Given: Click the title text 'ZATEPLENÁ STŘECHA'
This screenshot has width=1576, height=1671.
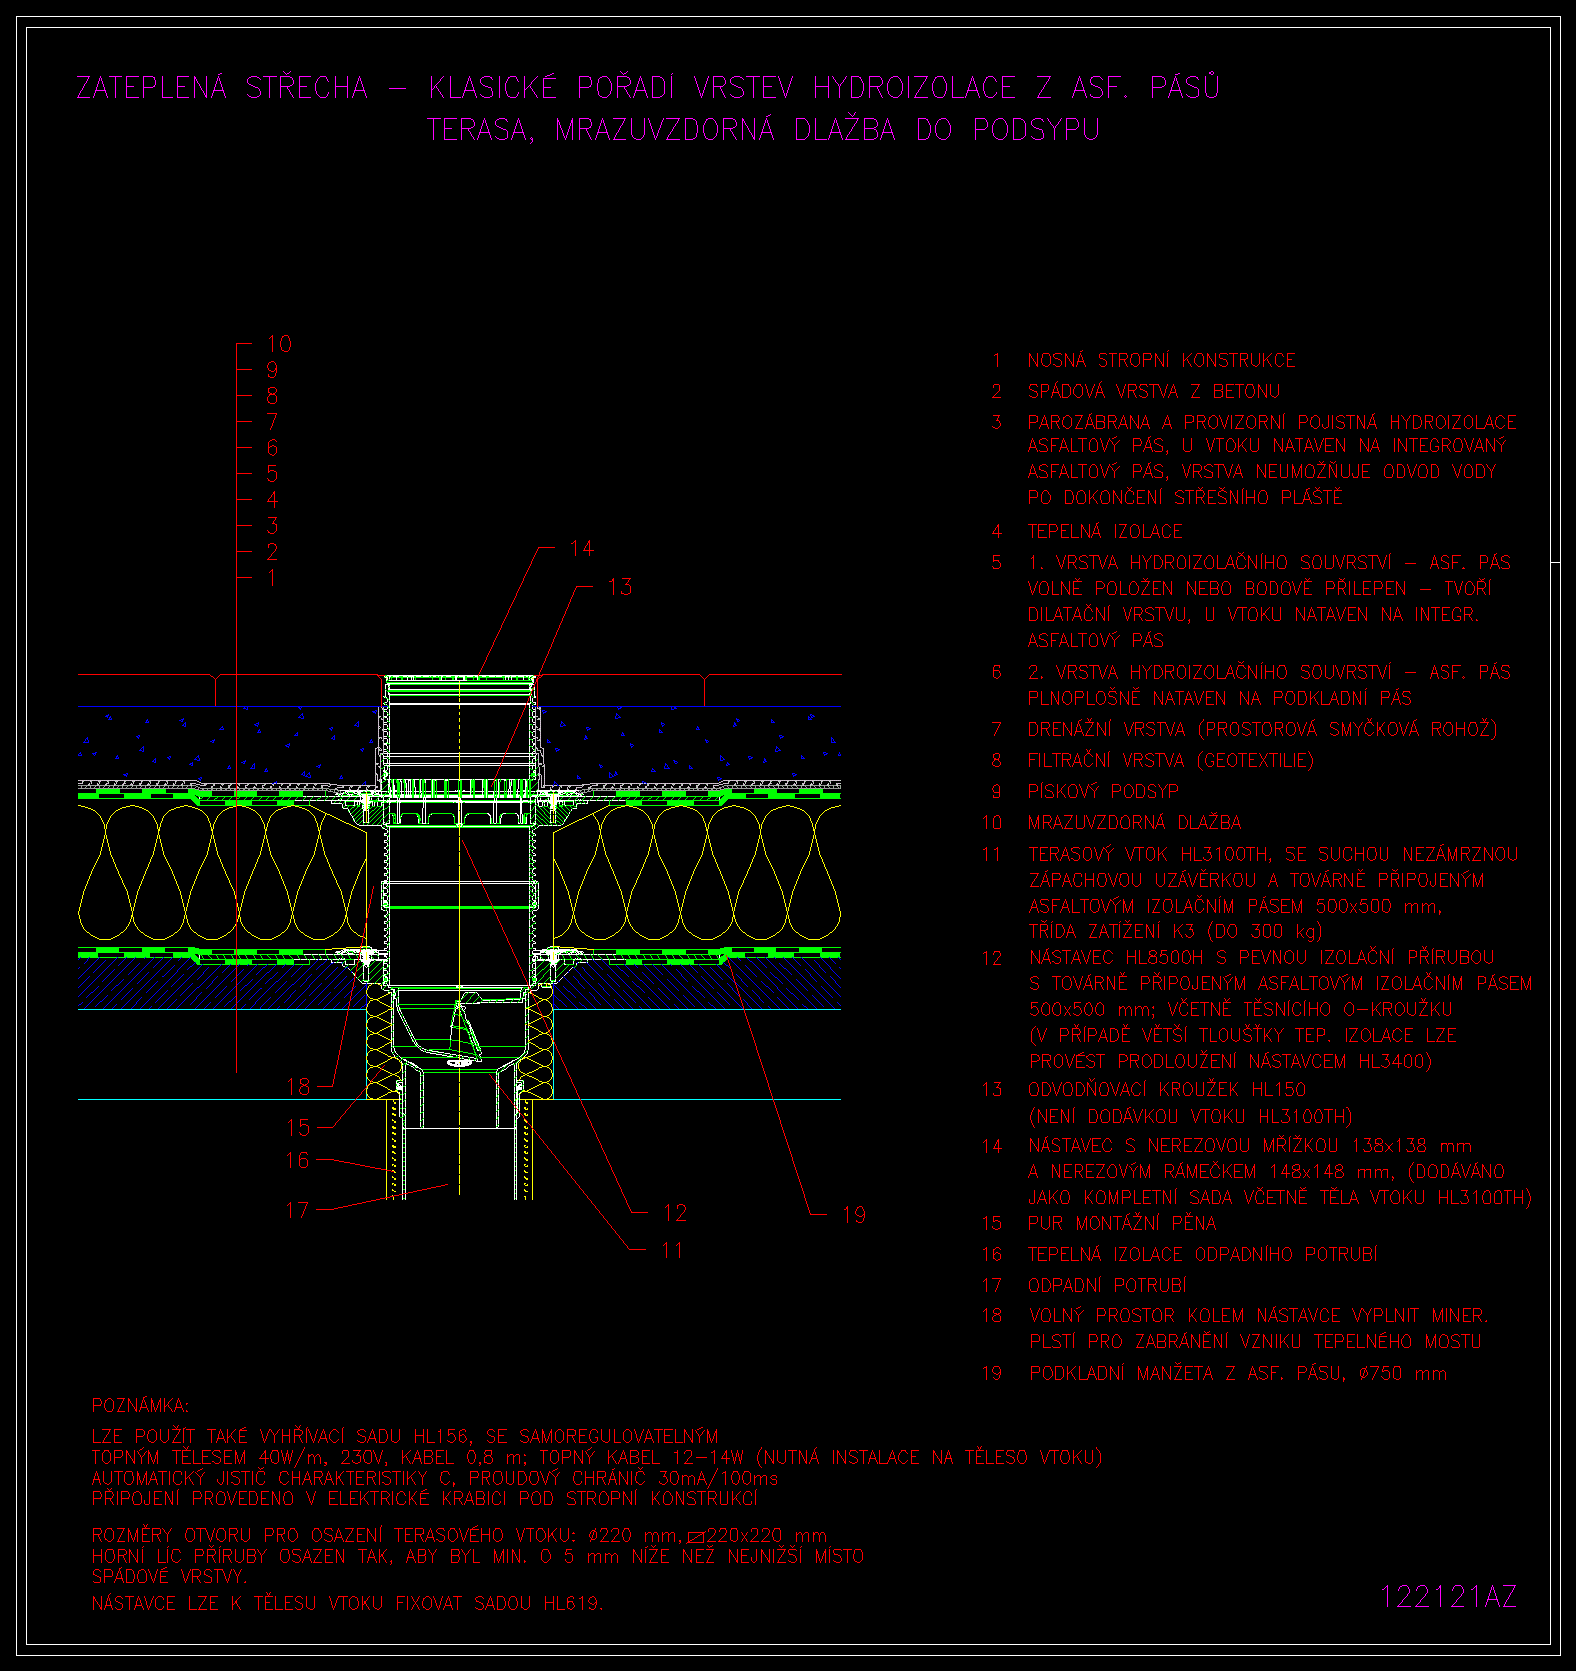Looking at the screenshot, I should click(222, 88).
